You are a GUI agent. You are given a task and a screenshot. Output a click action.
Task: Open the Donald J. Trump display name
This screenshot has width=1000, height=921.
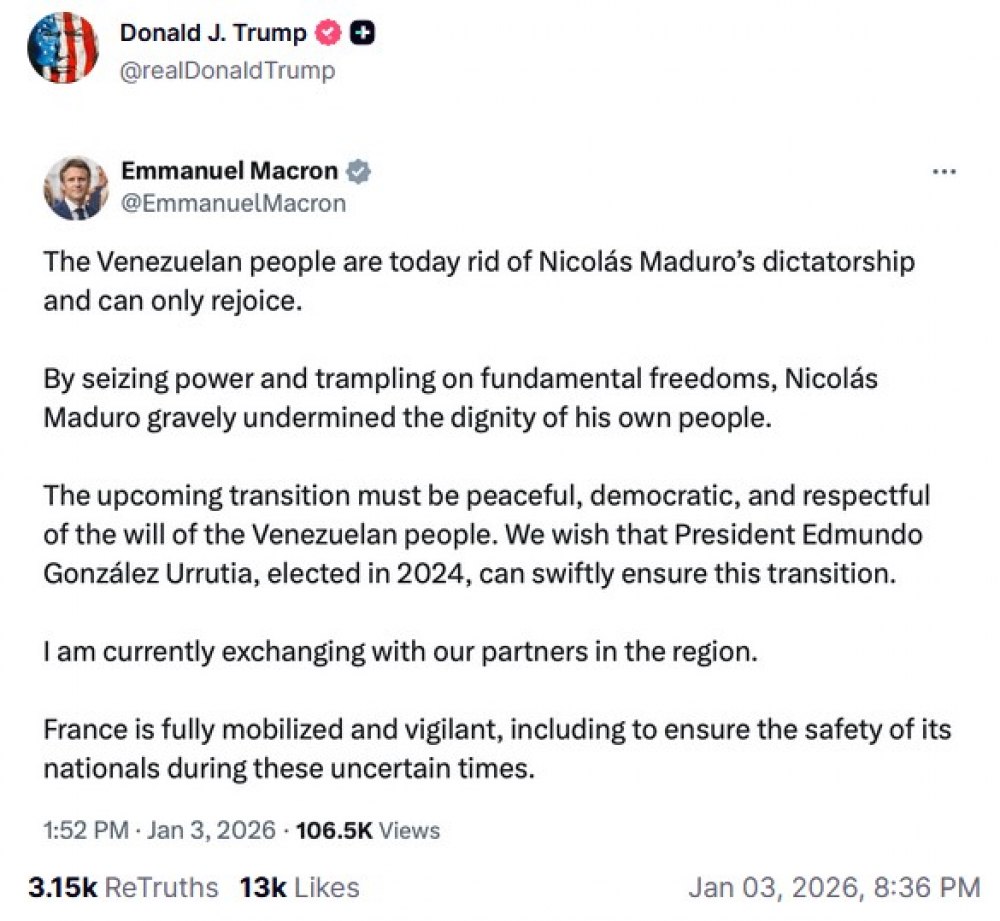coord(213,33)
